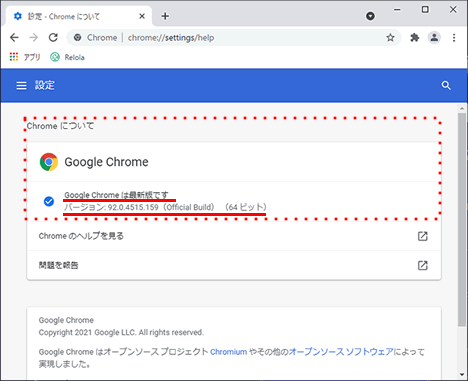
Task: Open the Chromium hyperlink
Action: [x=229, y=352]
